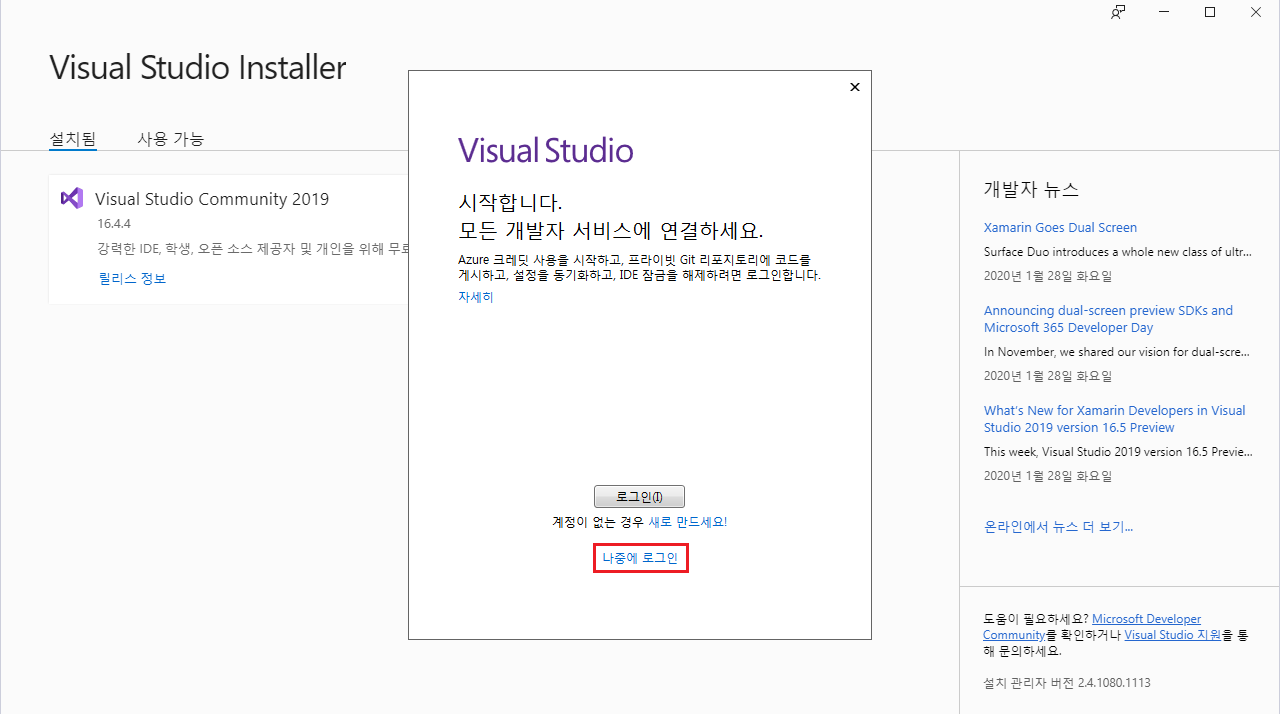The height and width of the screenshot is (714, 1280).
Task: Open the Announcing dual-screen preview SDKs article
Action: (x=1108, y=319)
